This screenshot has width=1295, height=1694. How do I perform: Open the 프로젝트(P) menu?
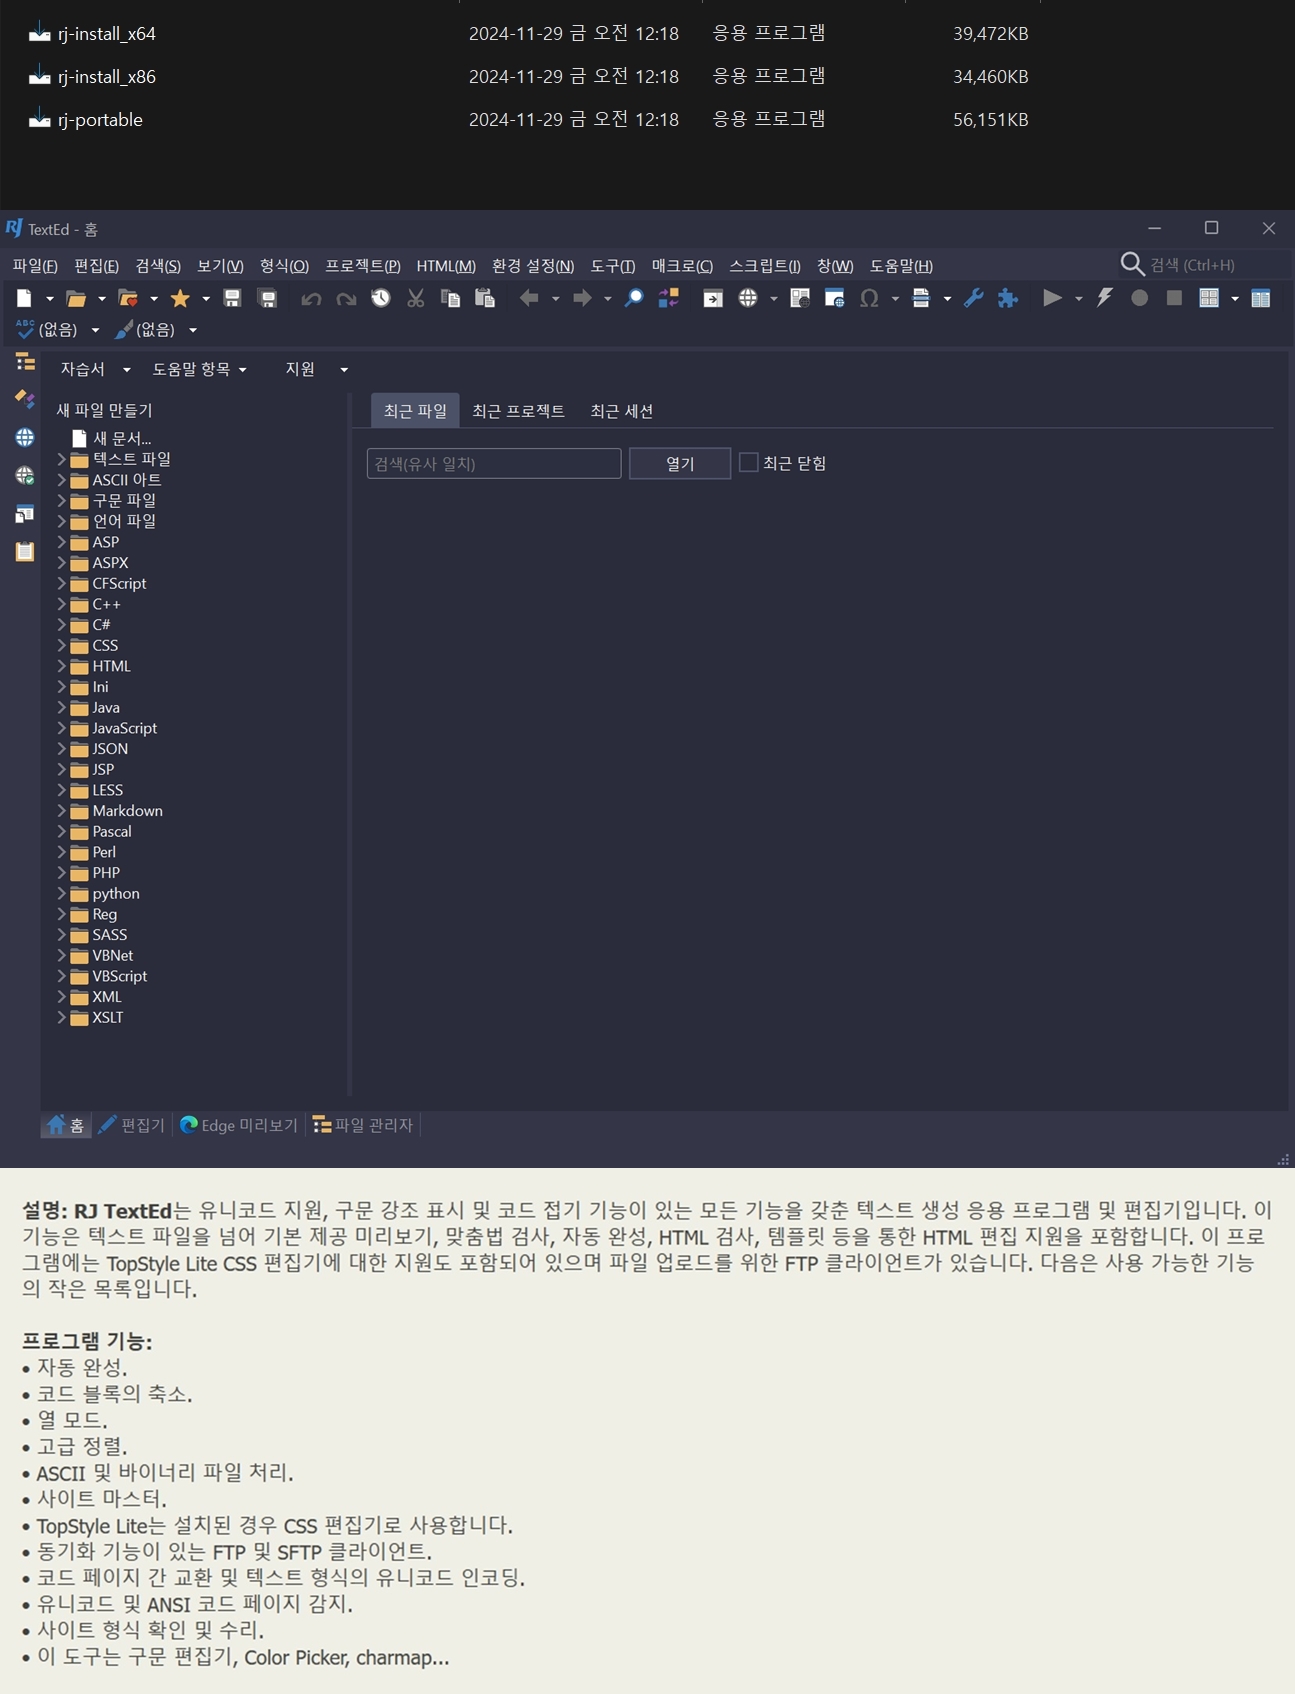pyautogui.click(x=362, y=266)
